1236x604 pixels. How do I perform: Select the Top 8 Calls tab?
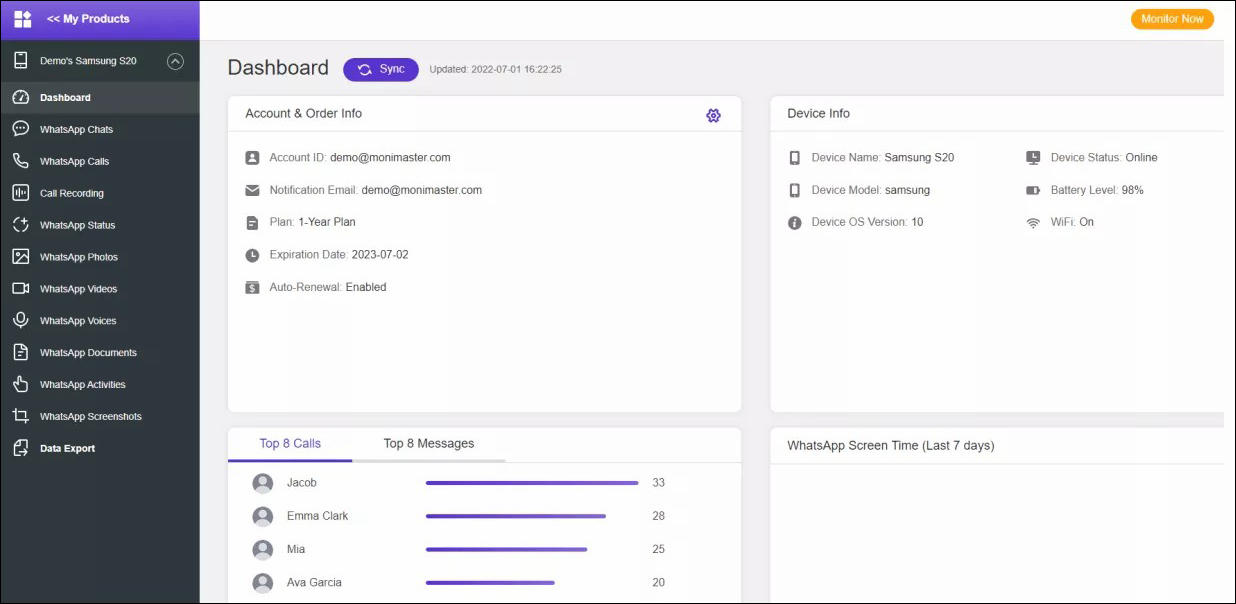point(290,443)
